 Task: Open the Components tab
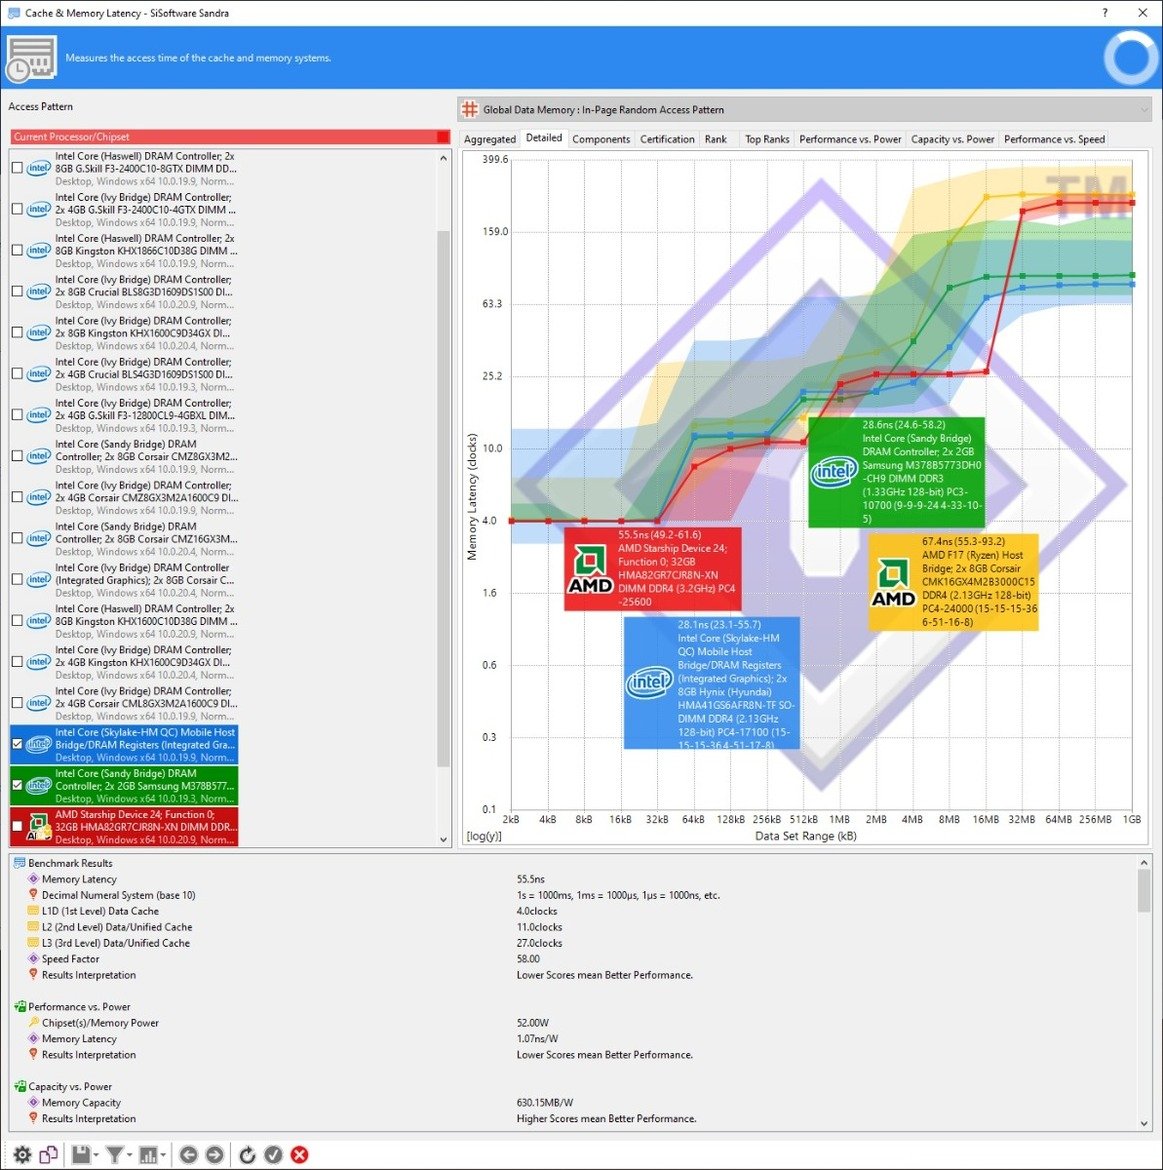[601, 139]
